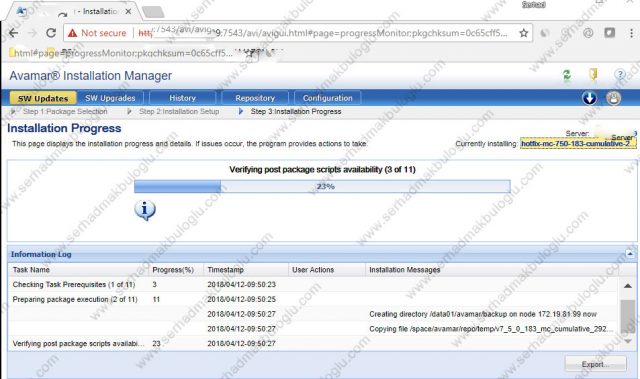Click the Not secure warning indicator
640x379 pixels.
click(97, 33)
